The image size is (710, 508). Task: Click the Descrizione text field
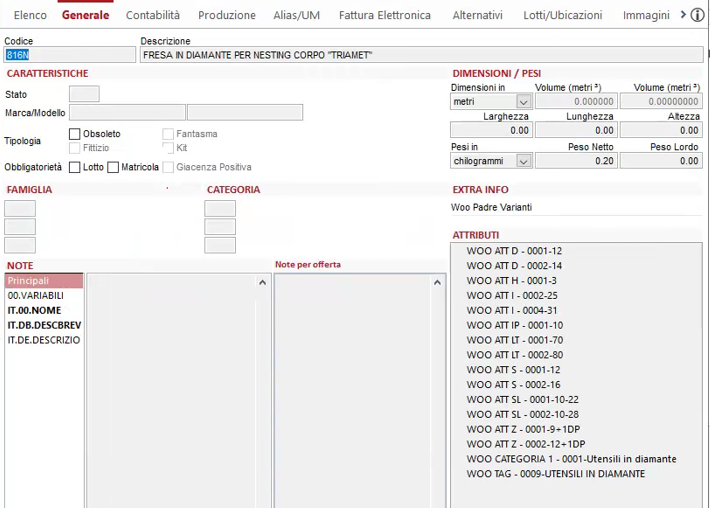(x=420, y=55)
